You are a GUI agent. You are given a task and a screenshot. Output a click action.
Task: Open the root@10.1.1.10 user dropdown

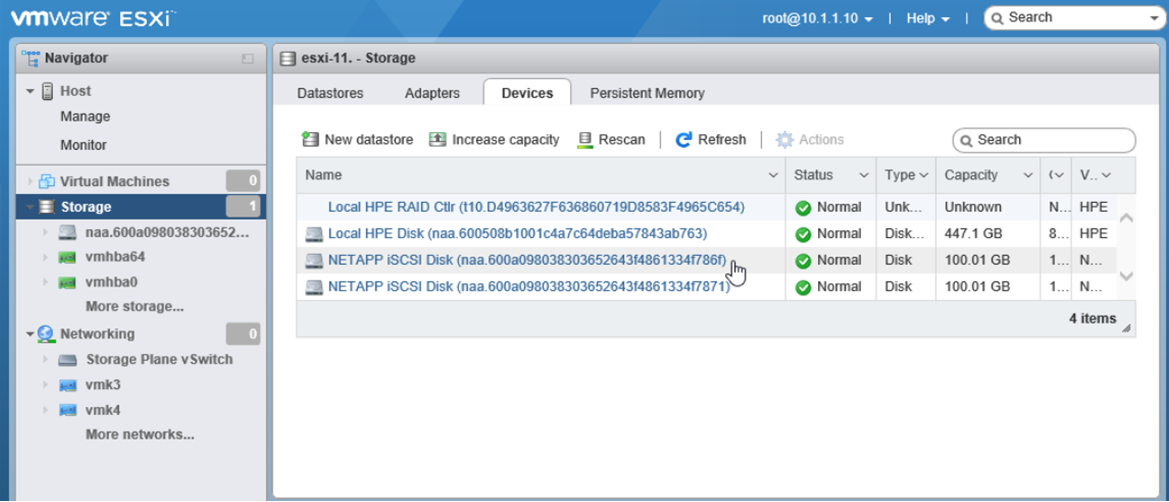[818, 18]
